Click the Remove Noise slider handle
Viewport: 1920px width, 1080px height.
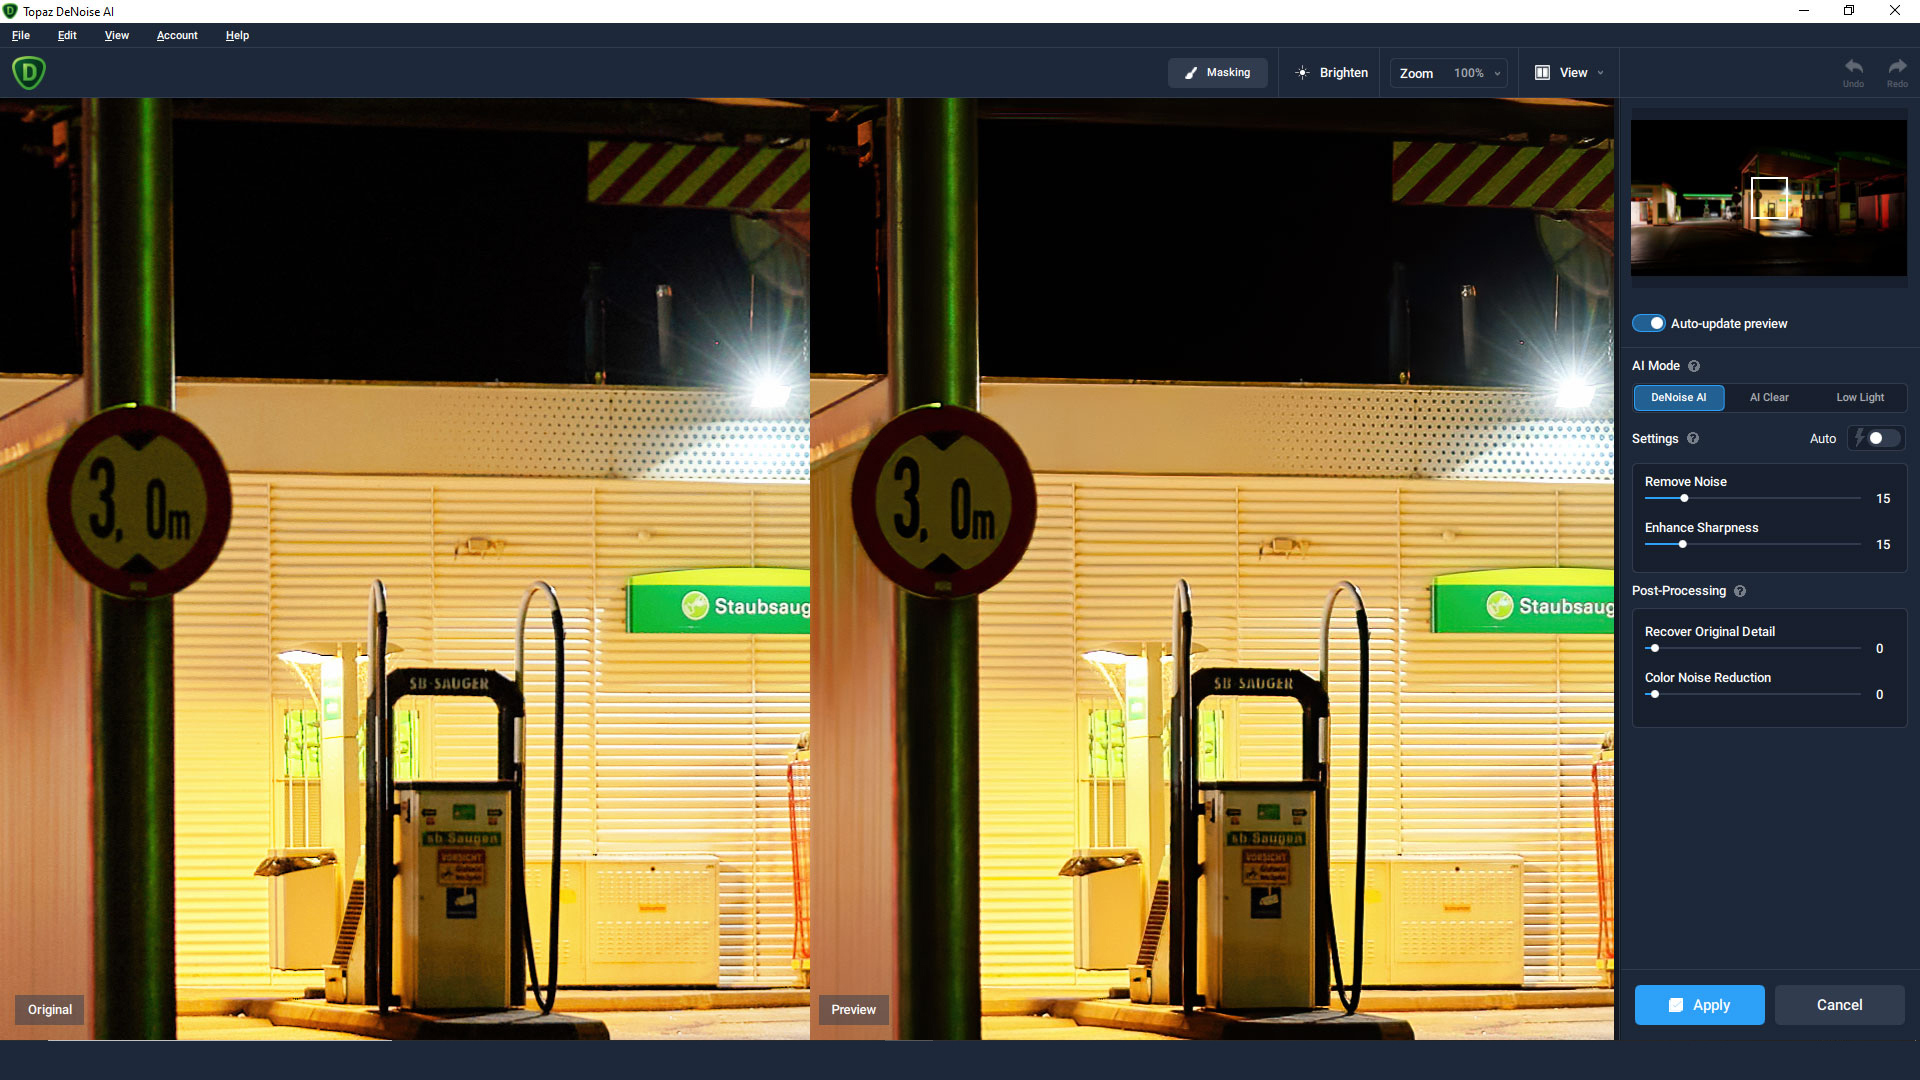(x=1684, y=498)
